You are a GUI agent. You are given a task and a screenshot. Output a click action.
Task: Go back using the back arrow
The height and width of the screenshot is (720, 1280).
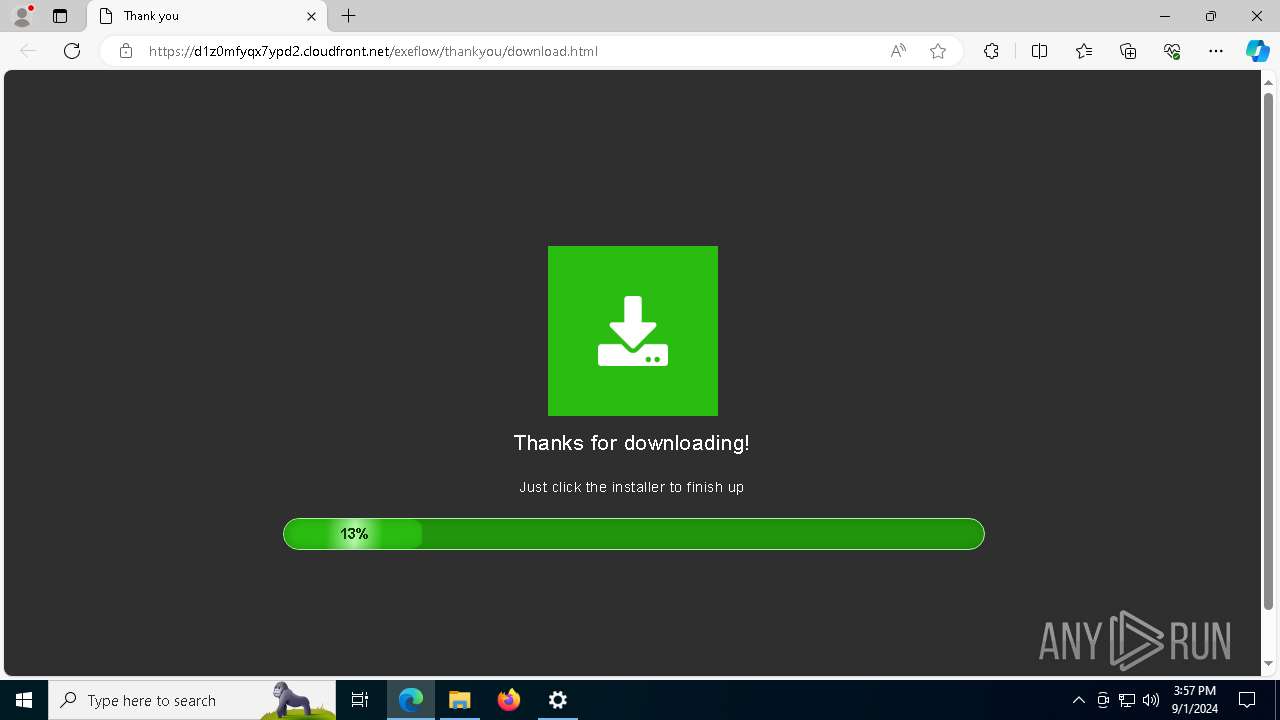tap(28, 51)
